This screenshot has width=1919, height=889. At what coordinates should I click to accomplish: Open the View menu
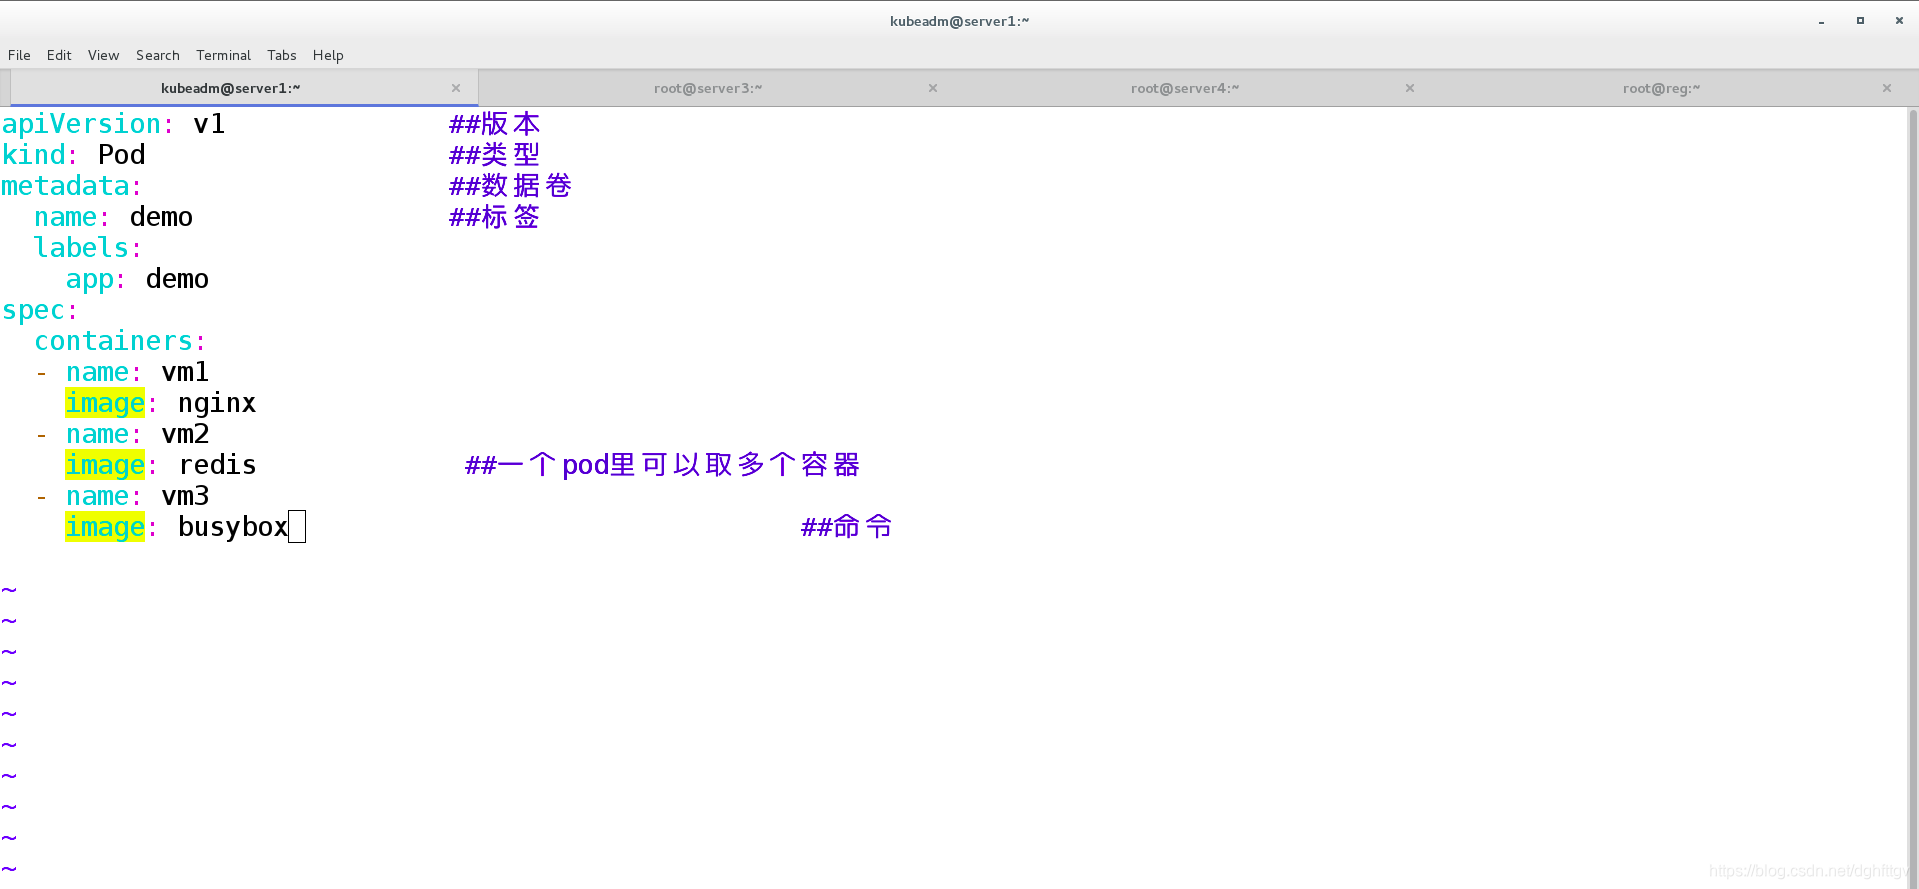[x=103, y=55]
